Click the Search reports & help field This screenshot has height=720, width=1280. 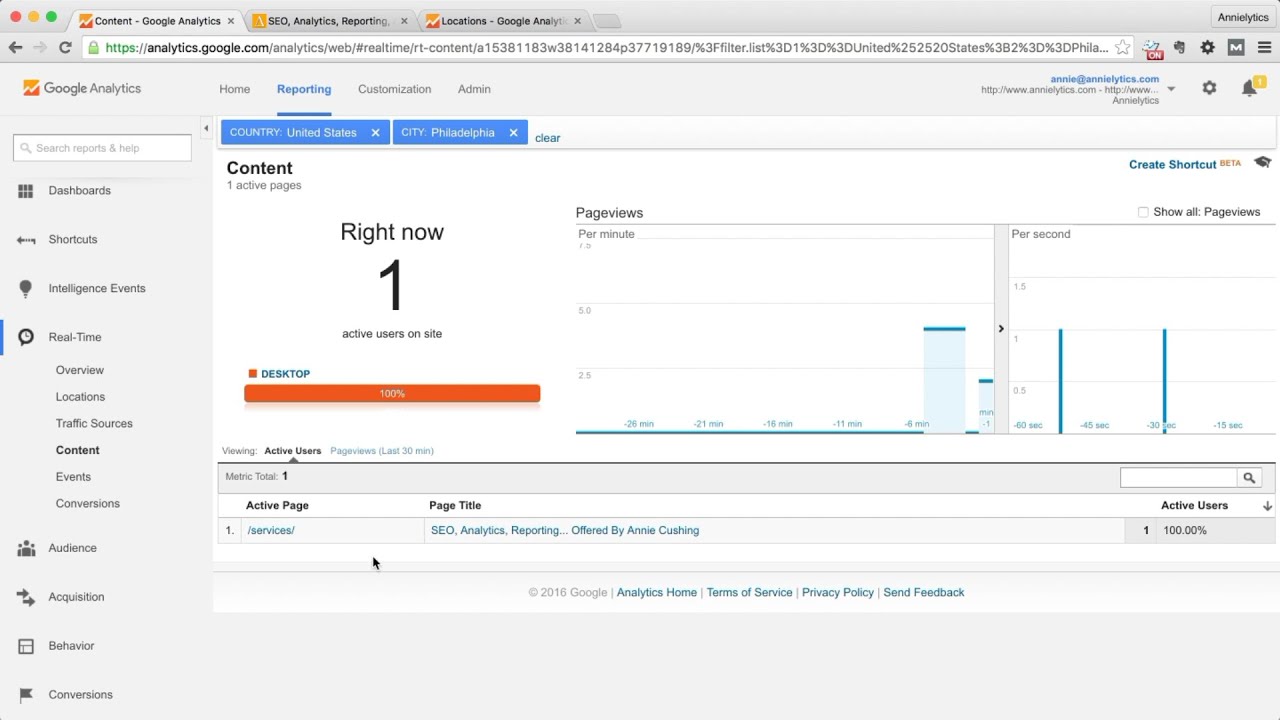point(102,148)
